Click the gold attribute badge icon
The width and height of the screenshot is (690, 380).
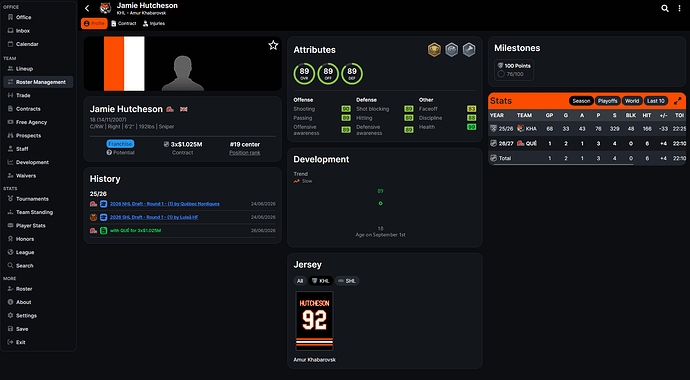pyautogui.click(x=434, y=50)
